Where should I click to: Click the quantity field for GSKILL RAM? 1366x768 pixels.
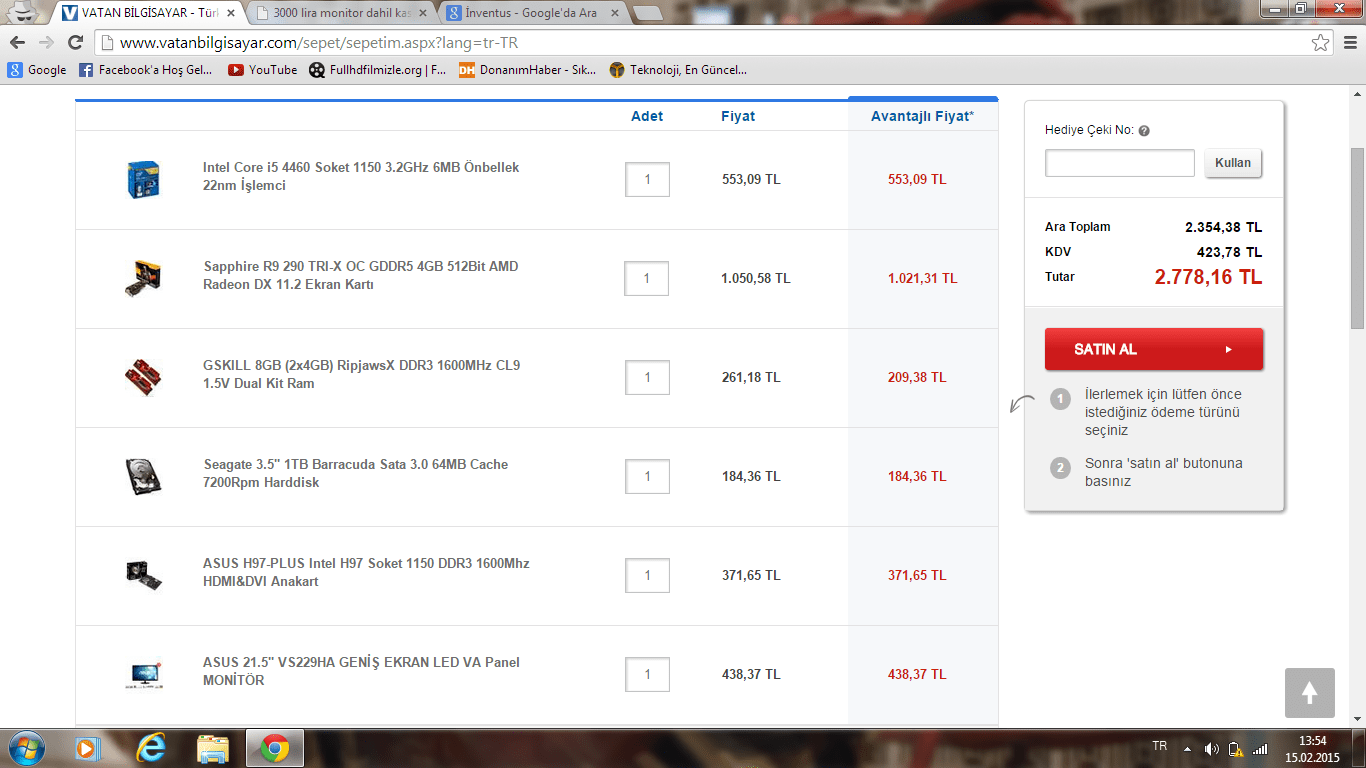(x=647, y=377)
